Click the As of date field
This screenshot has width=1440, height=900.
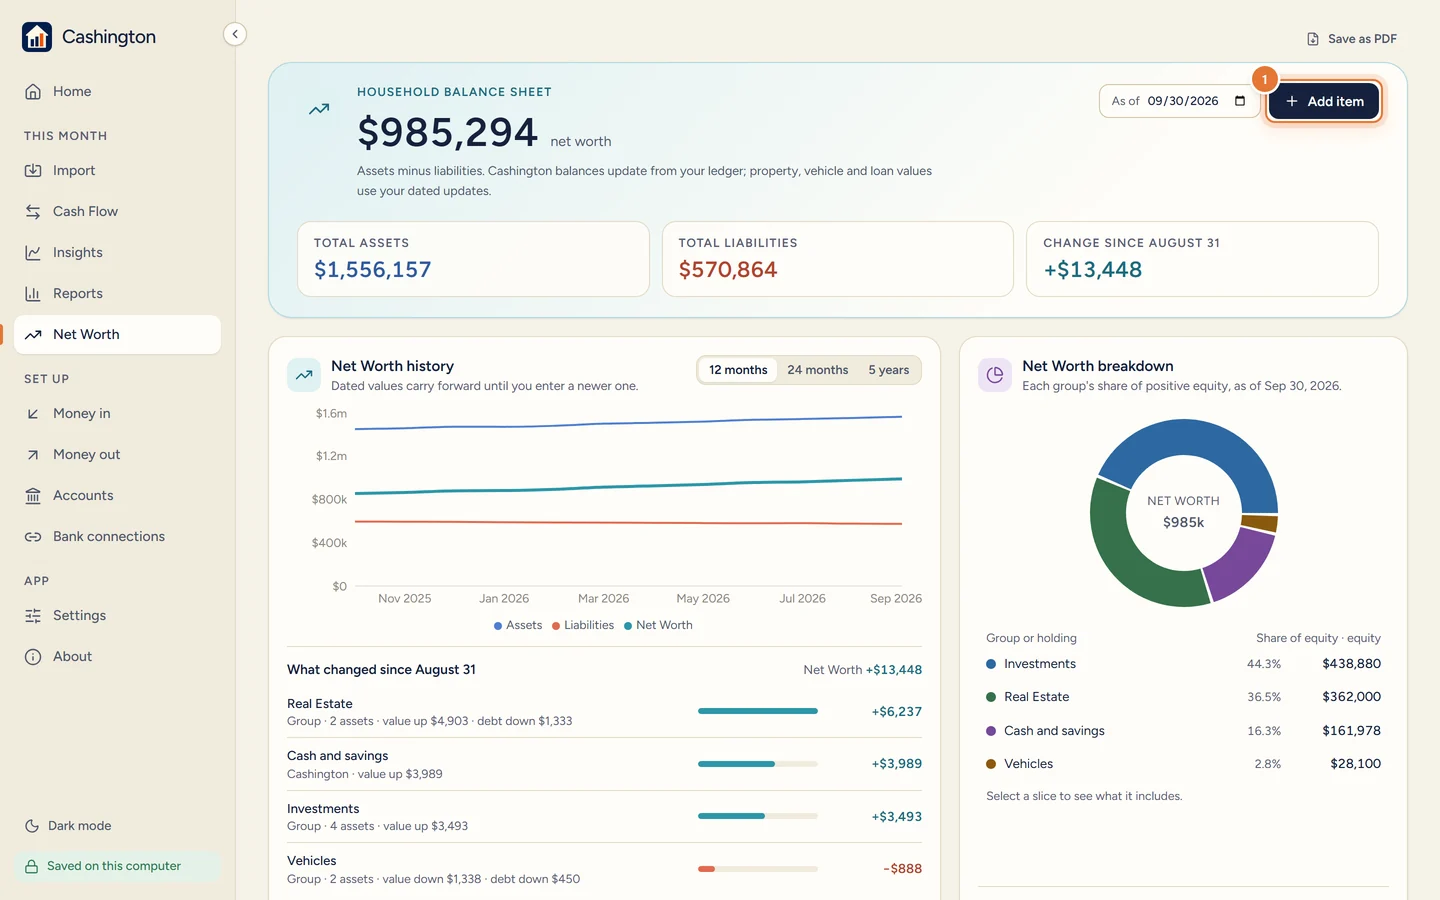pyautogui.click(x=1179, y=101)
